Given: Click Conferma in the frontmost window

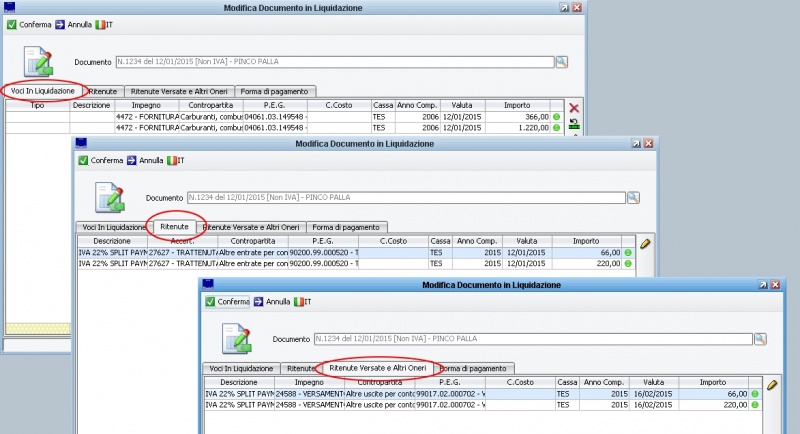Looking at the screenshot, I should [x=226, y=301].
